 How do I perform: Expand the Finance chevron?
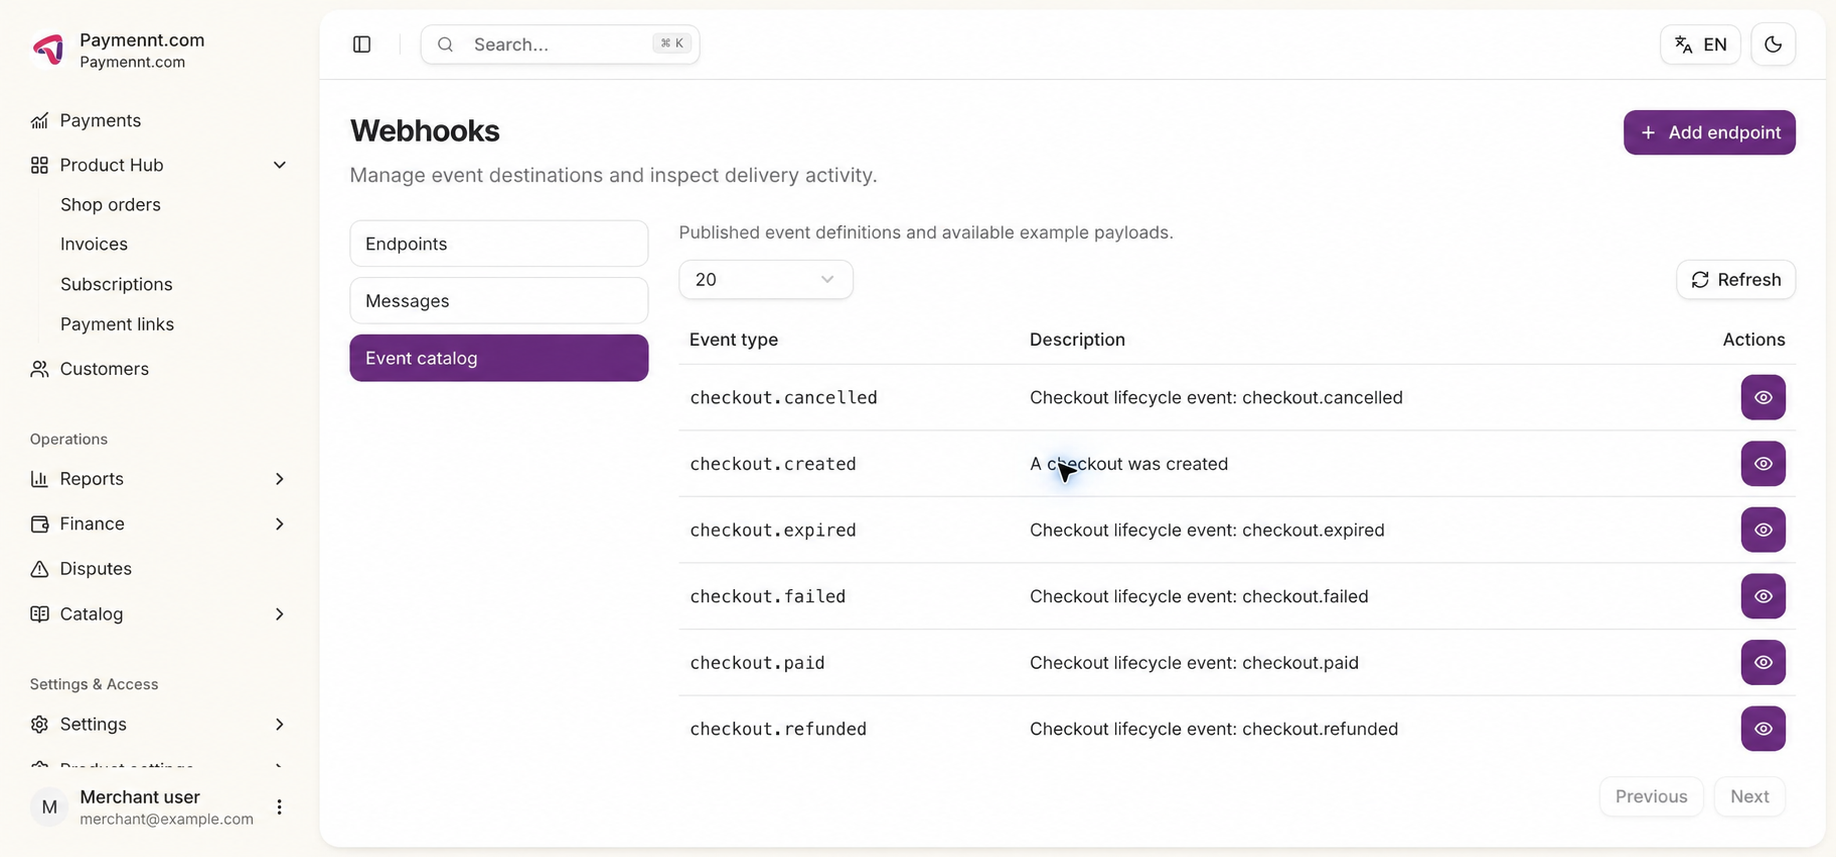point(280,524)
